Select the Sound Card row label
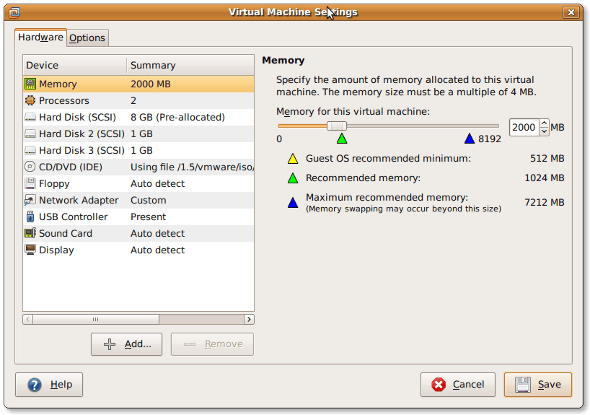Viewport: 590px width, 415px height. pyautogui.click(x=66, y=233)
